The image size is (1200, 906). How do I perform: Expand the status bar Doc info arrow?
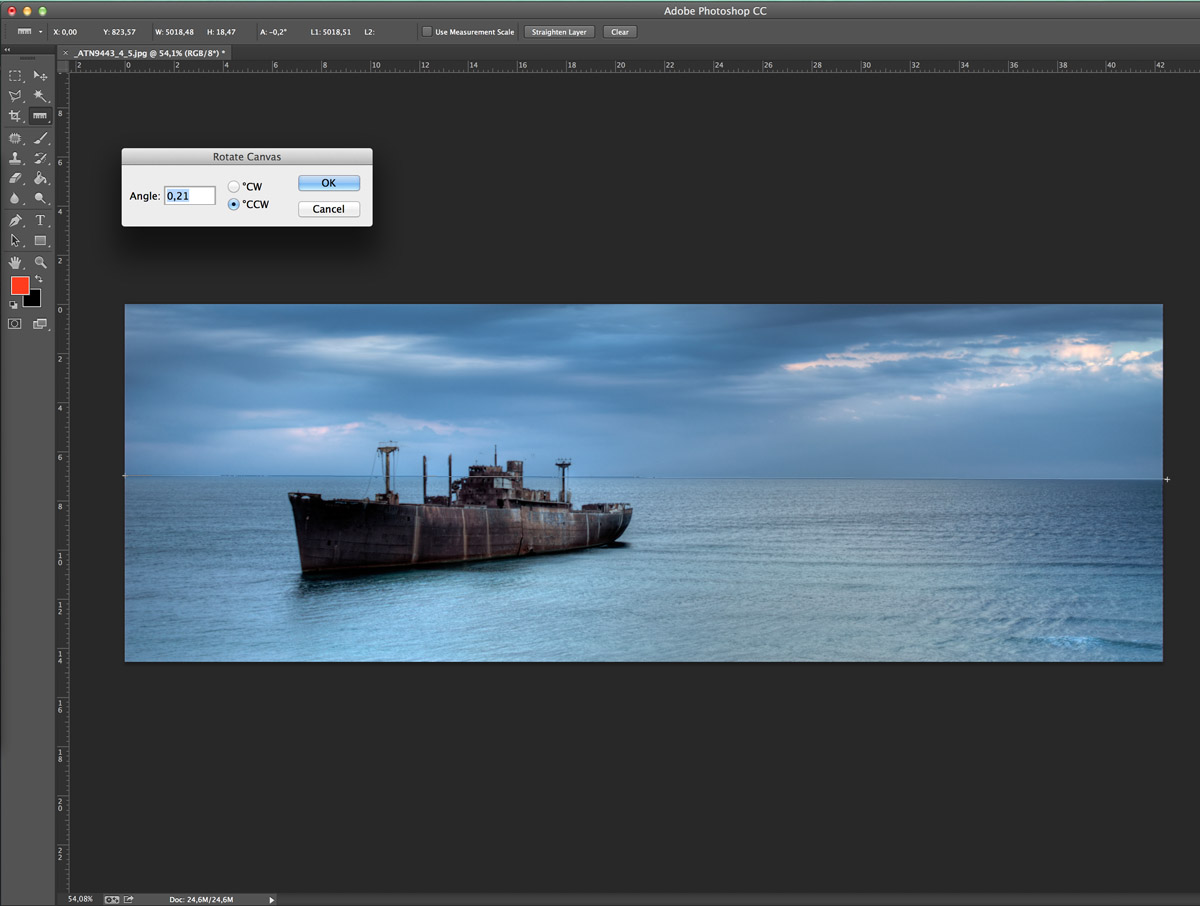272,900
